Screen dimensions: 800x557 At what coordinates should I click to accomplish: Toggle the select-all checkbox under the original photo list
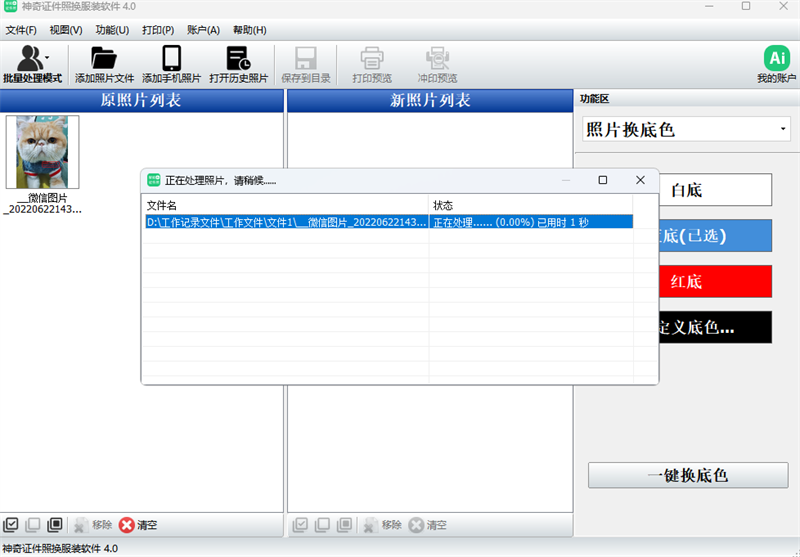(11, 525)
